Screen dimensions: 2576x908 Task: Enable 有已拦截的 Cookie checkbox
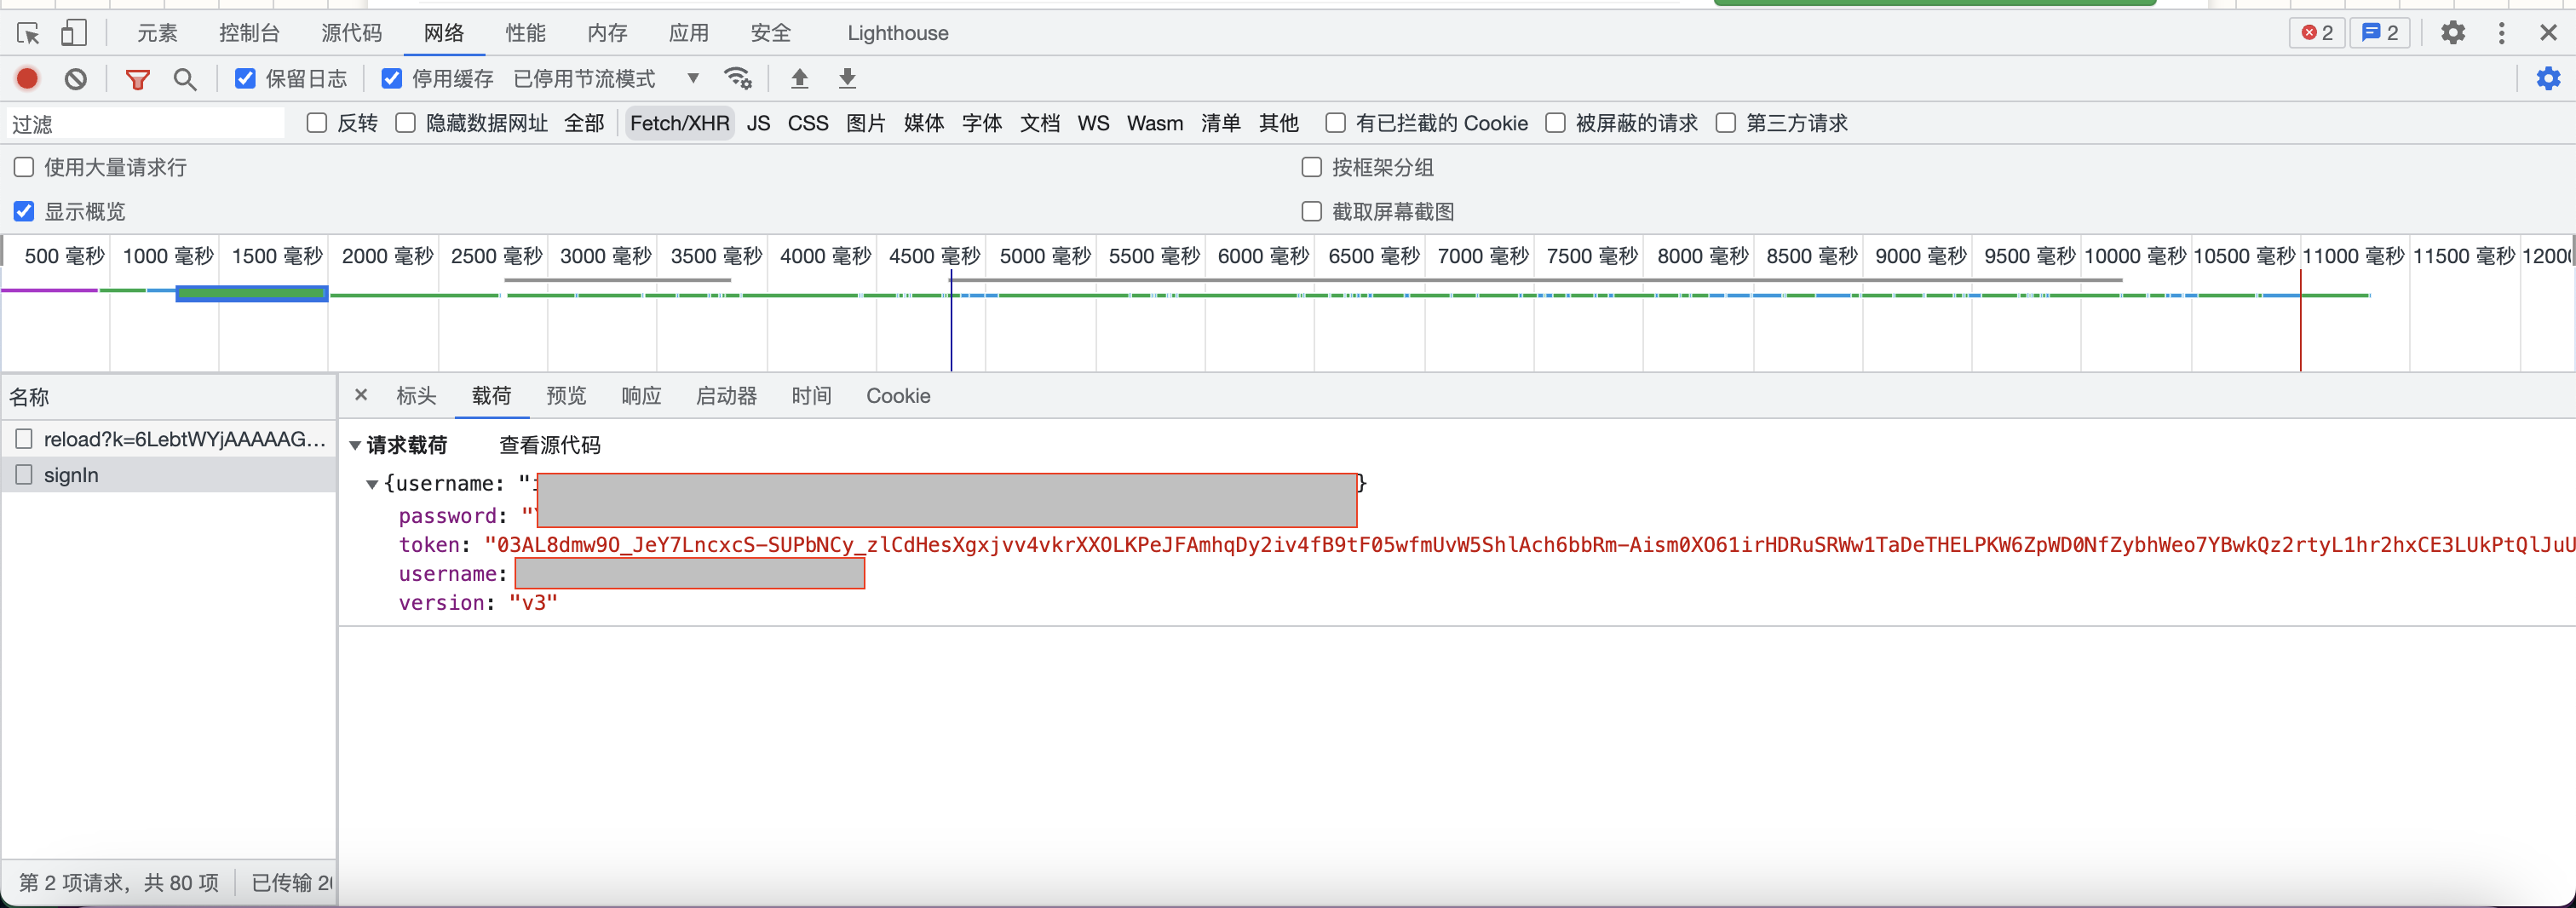click(x=1335, y=123)
